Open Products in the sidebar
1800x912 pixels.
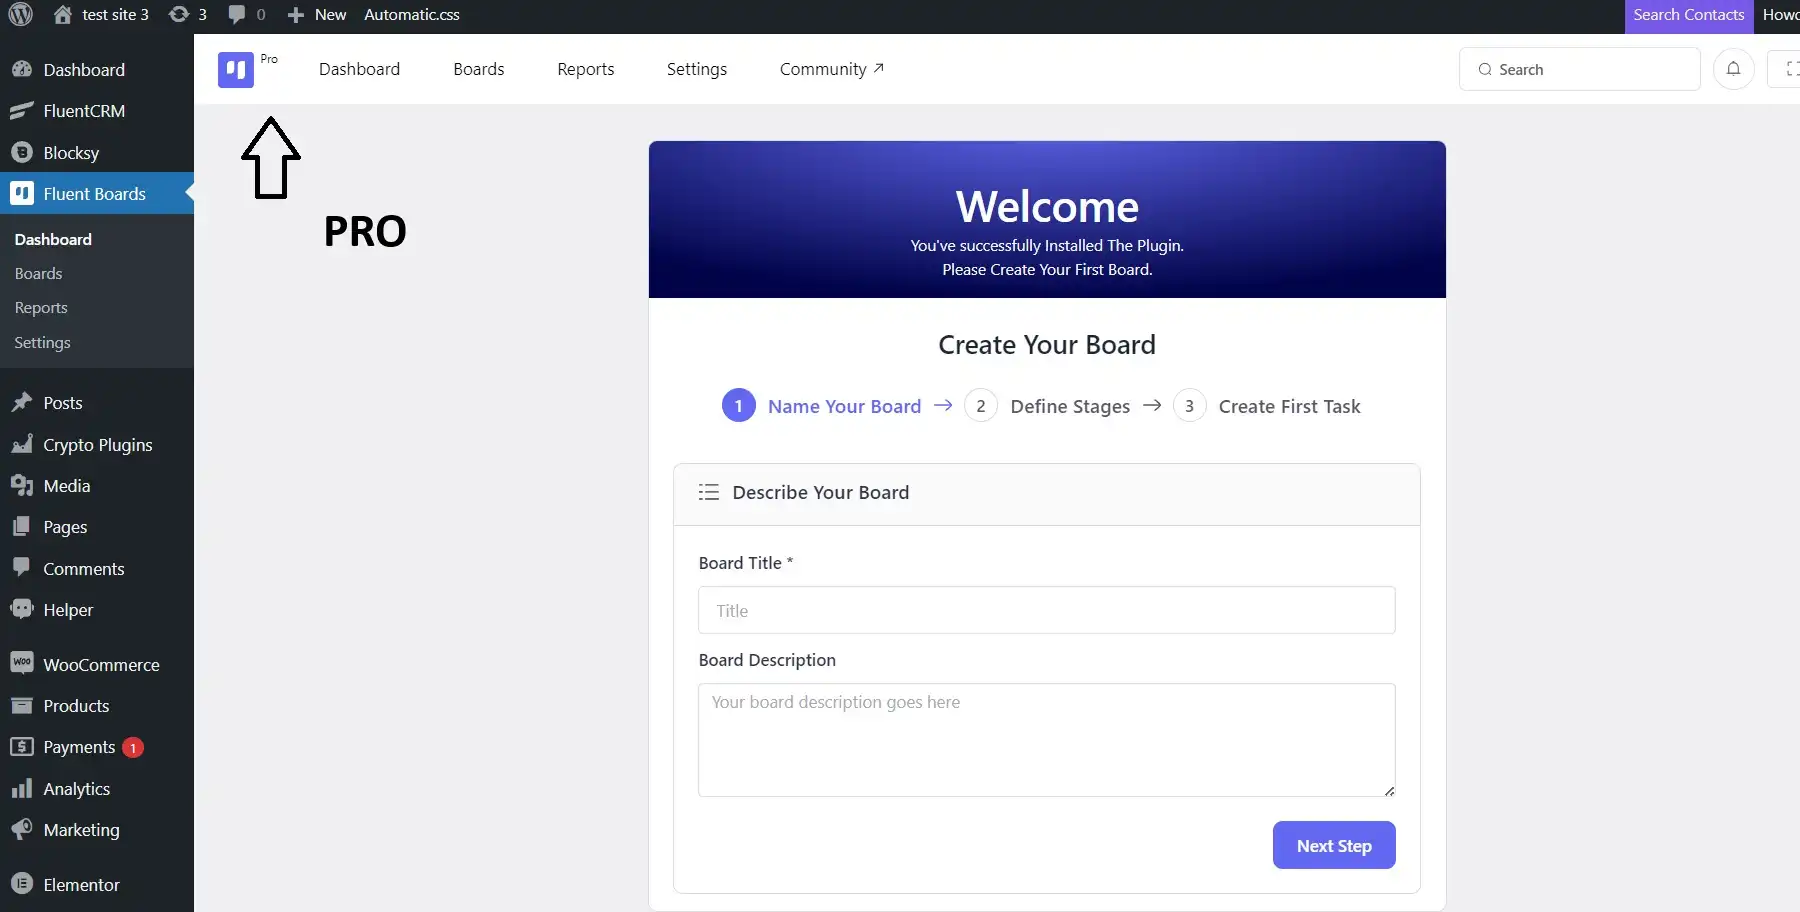point(97,706)
